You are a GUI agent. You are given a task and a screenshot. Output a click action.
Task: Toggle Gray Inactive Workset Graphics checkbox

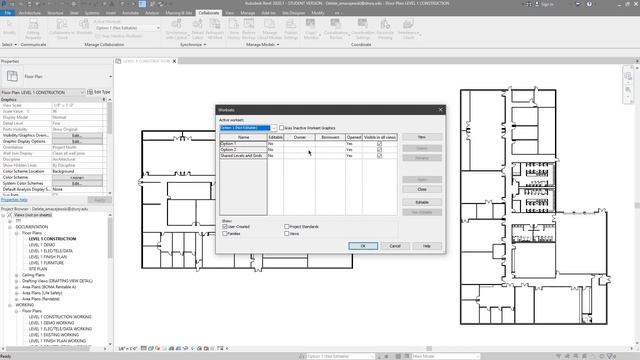coord(282,128)
